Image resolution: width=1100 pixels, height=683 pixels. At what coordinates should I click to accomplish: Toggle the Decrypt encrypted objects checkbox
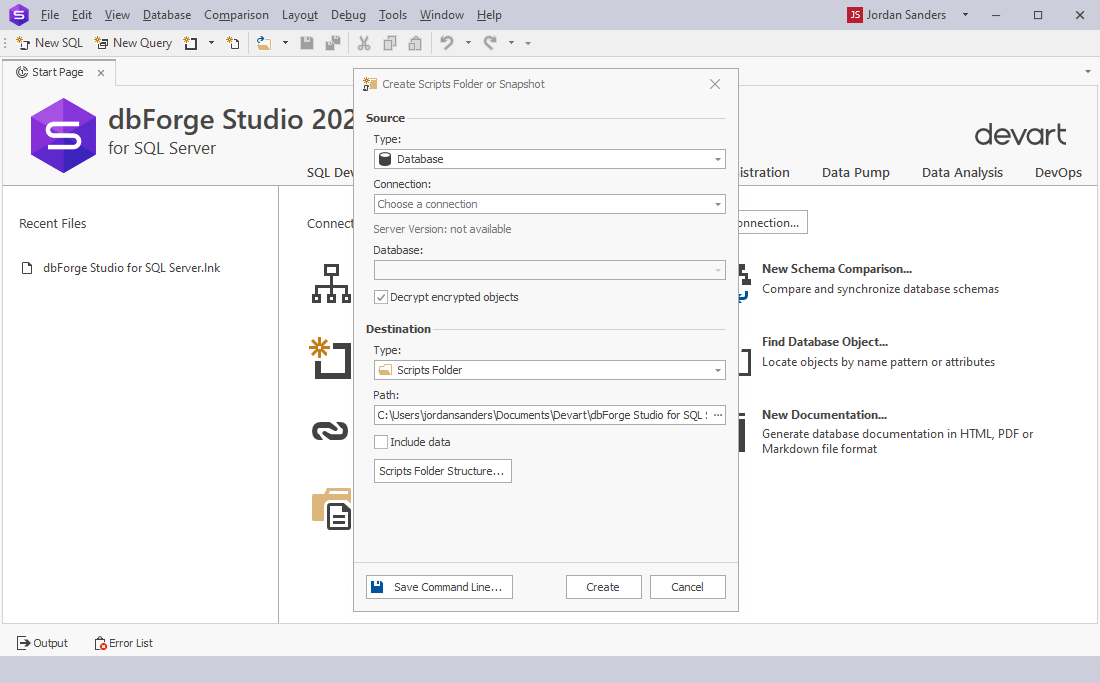(381, 297)
